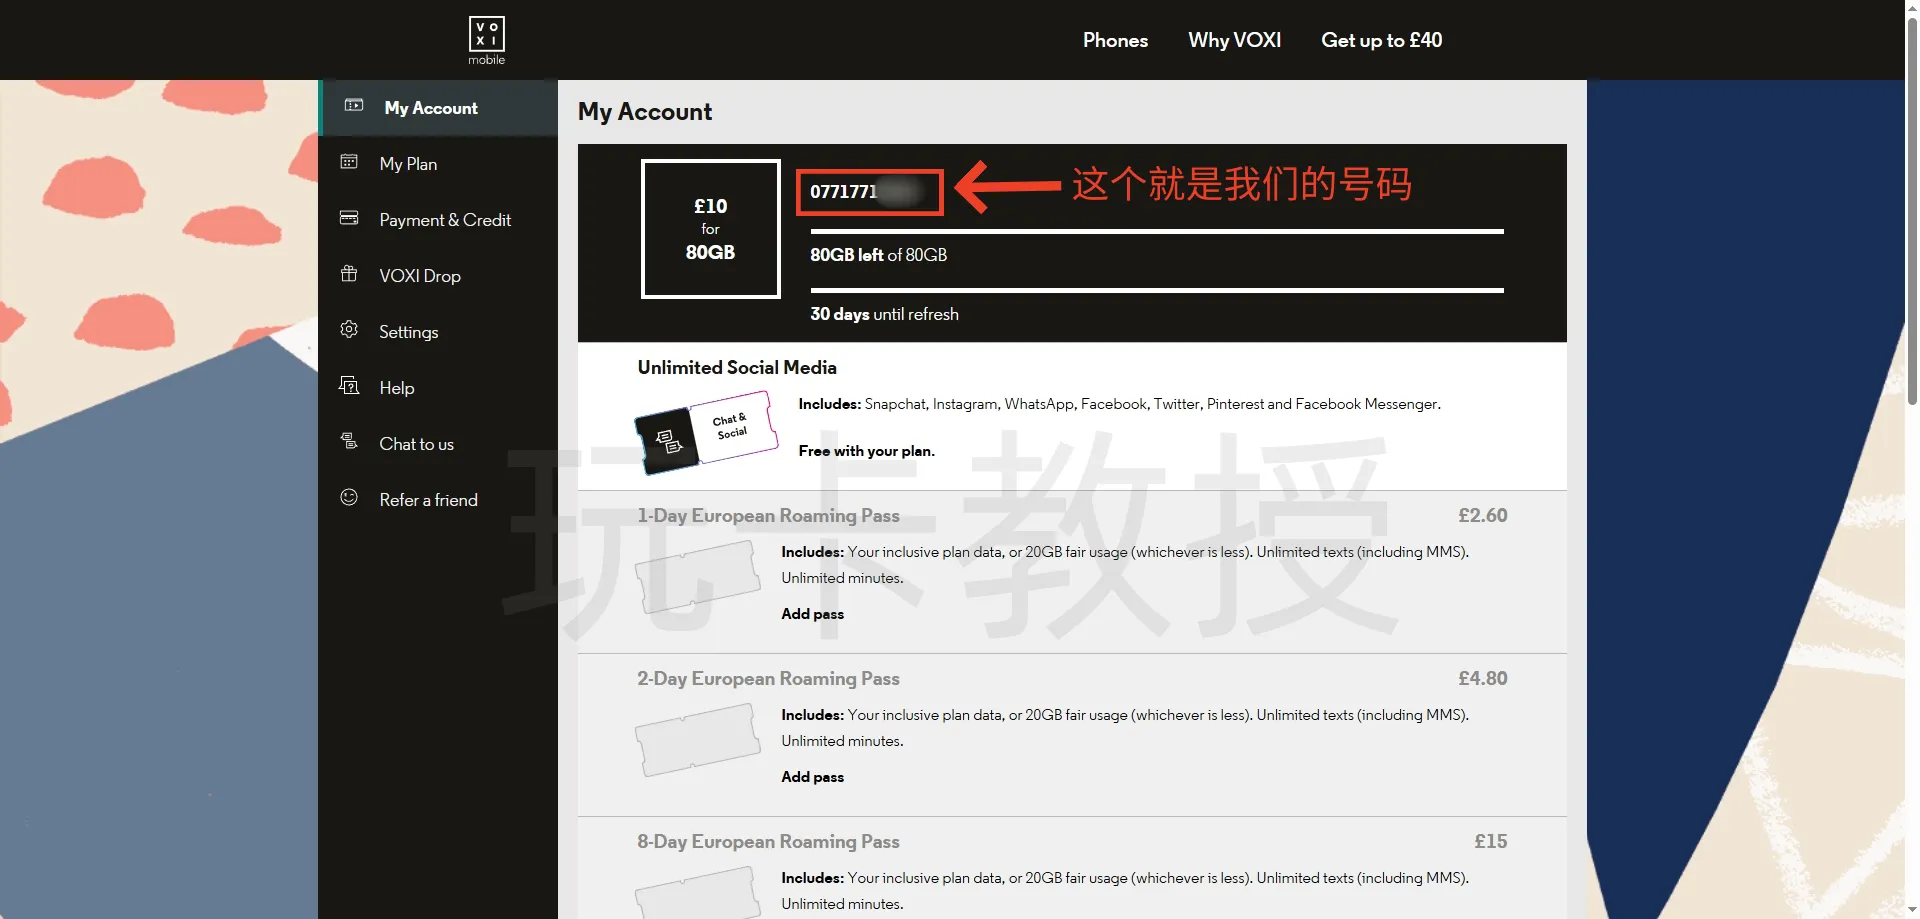This screenshot has height=919, width=1920.
Task: Open the Get up to £40 offer
Action: pos(1381,40)
